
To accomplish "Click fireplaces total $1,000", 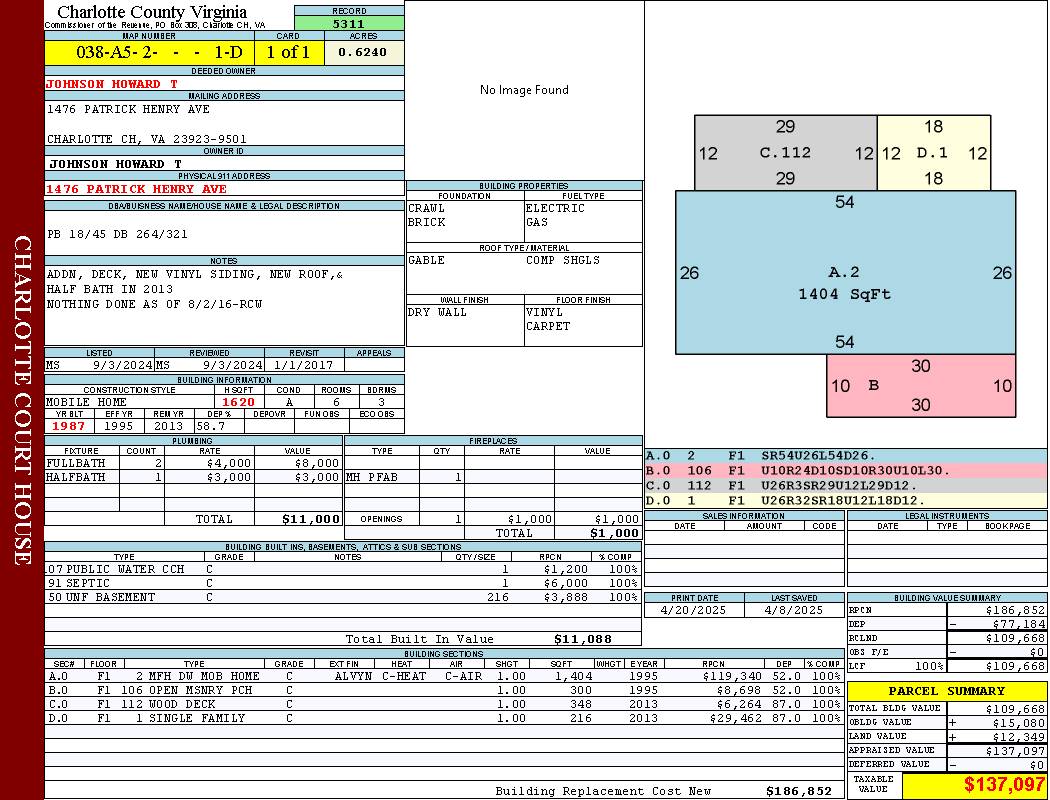I will pos(614,534).
